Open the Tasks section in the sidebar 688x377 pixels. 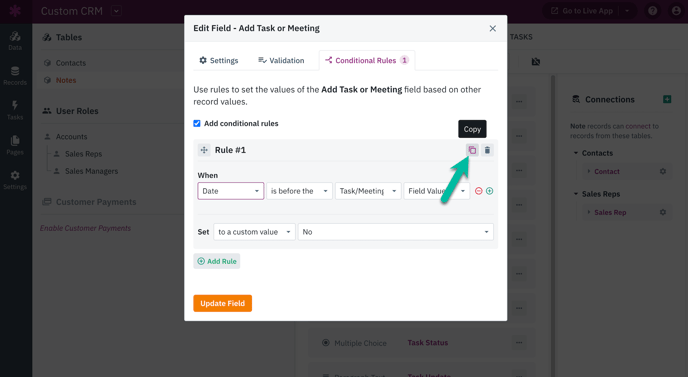point(15,110)
